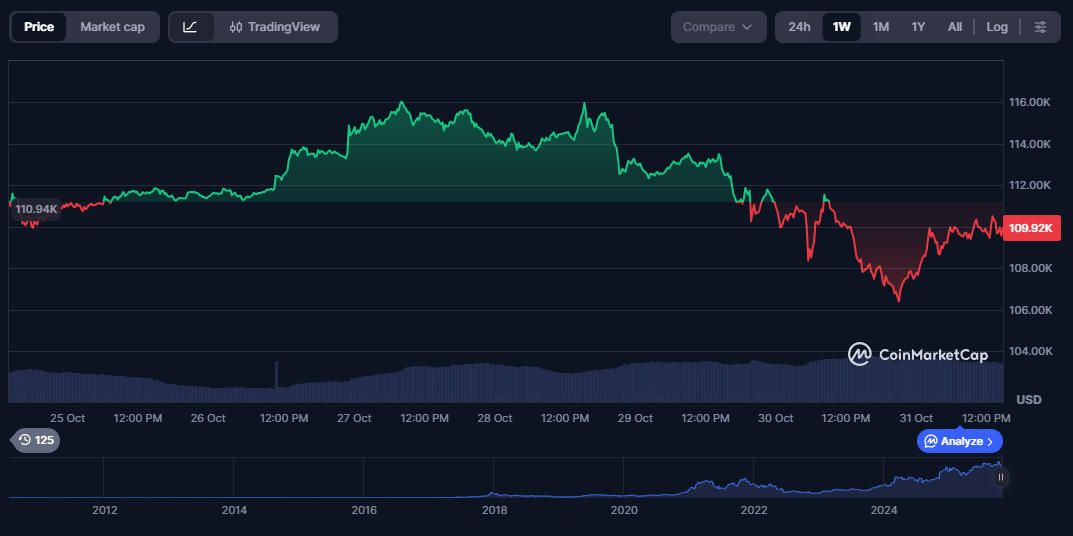Click the red 109.92K current price label

tap(1031, 228)
